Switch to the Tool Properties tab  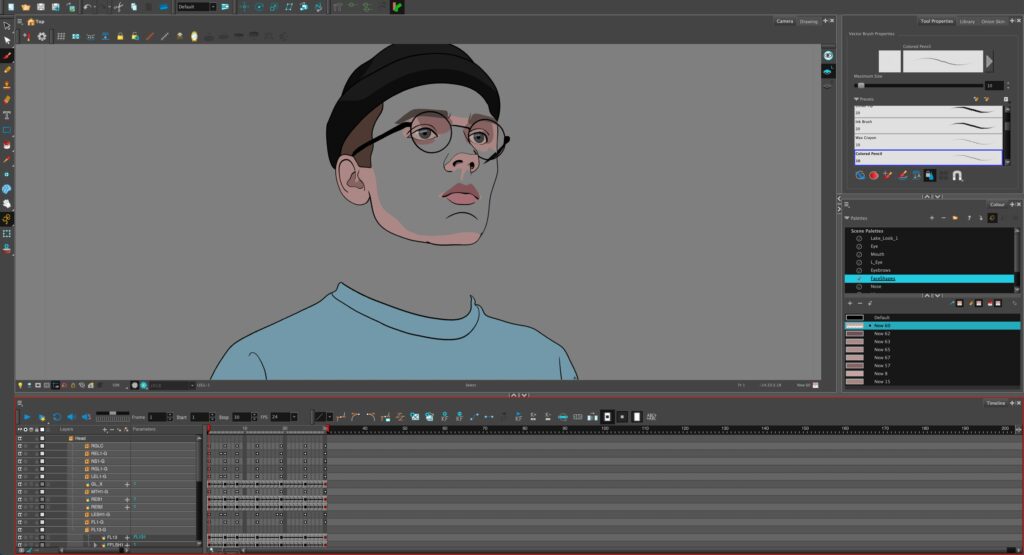(936, 21)
